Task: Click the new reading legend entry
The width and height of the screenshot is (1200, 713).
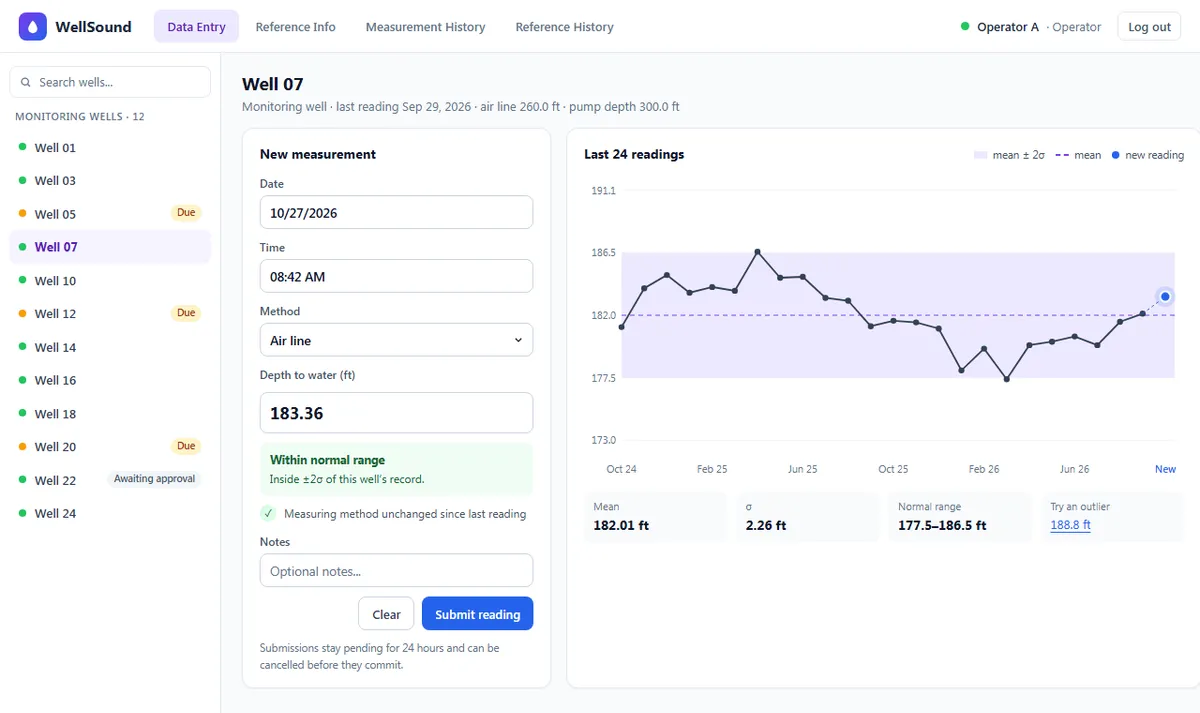Action: (x=1147, y=155)
